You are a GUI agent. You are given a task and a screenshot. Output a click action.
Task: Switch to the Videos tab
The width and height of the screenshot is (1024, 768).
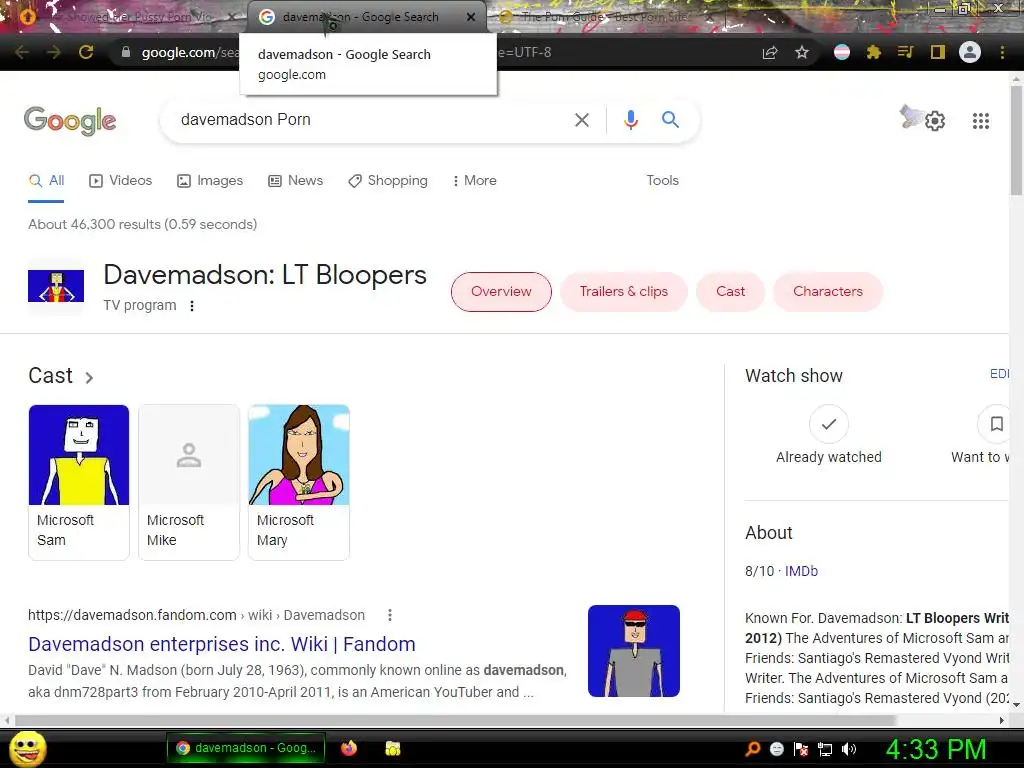pyautogui.click(x=121, y=181)
